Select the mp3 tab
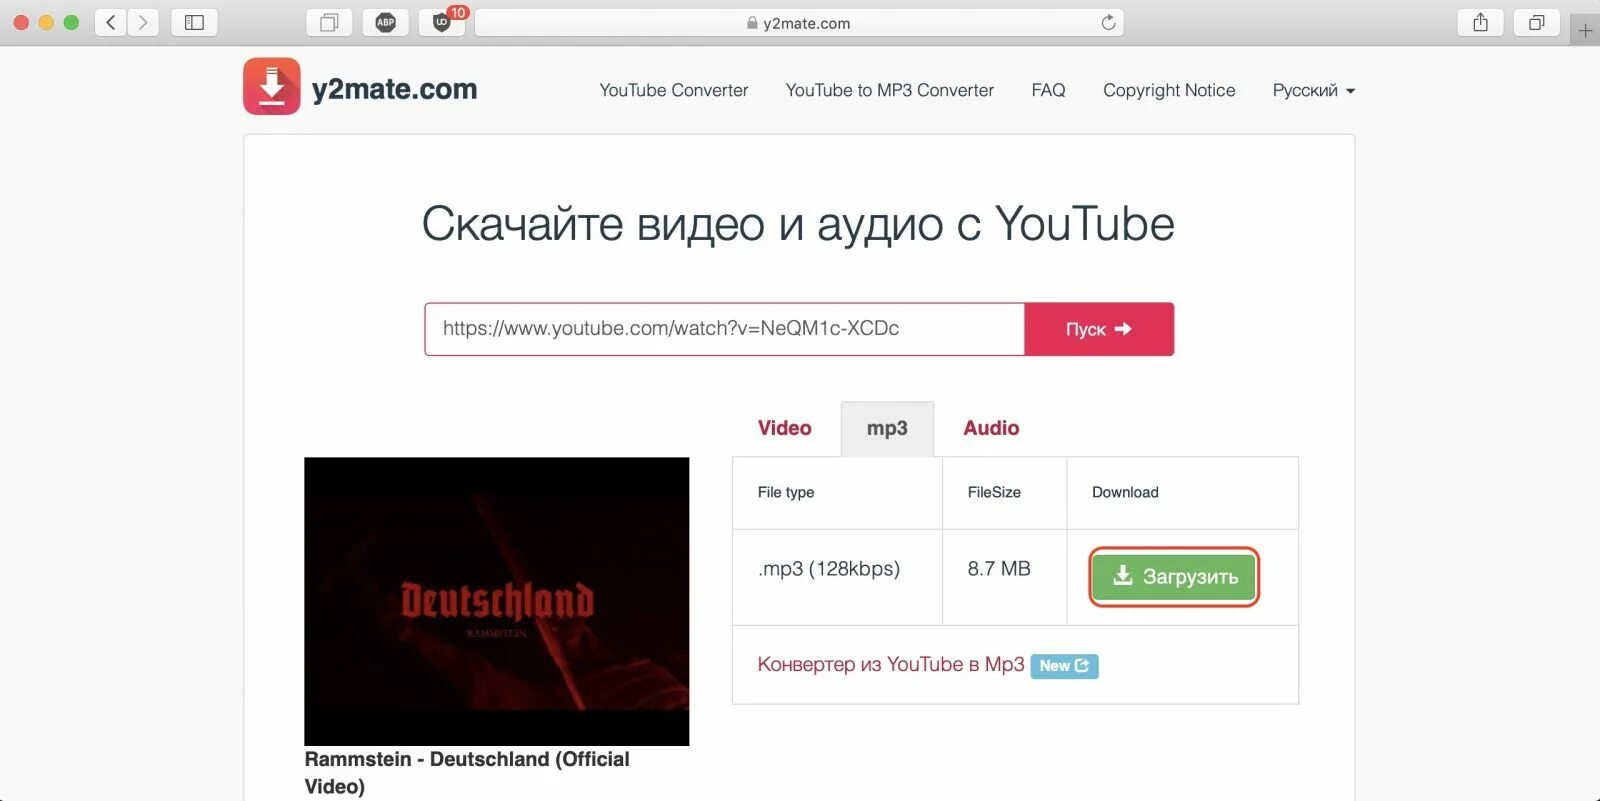 point(887,428)
